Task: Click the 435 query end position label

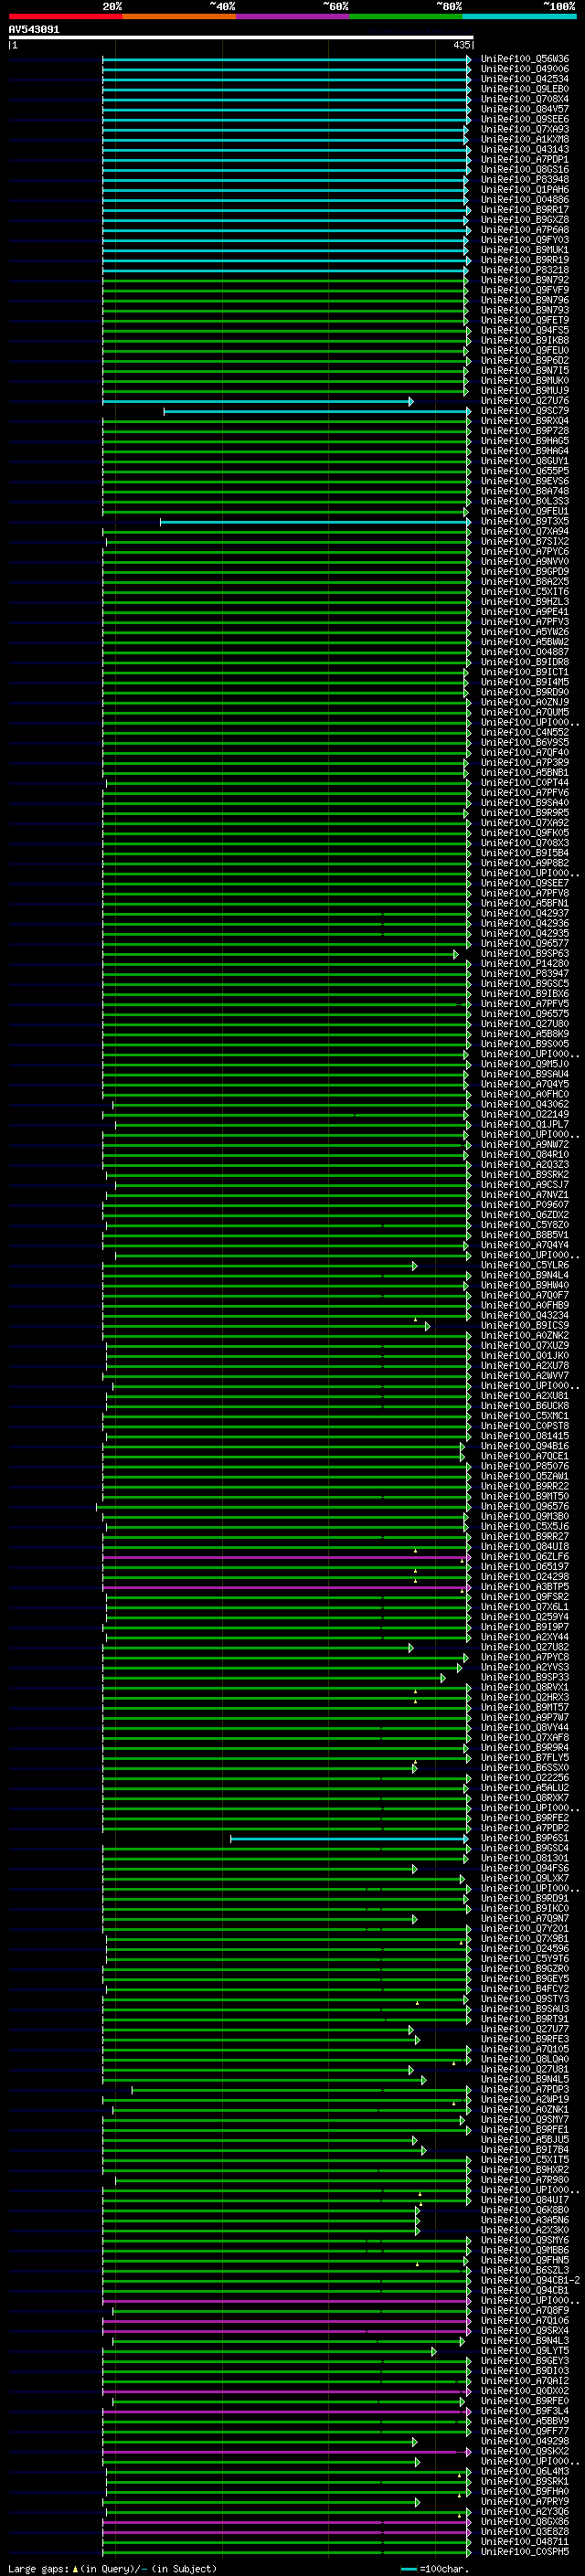Action: pos(461,45)
